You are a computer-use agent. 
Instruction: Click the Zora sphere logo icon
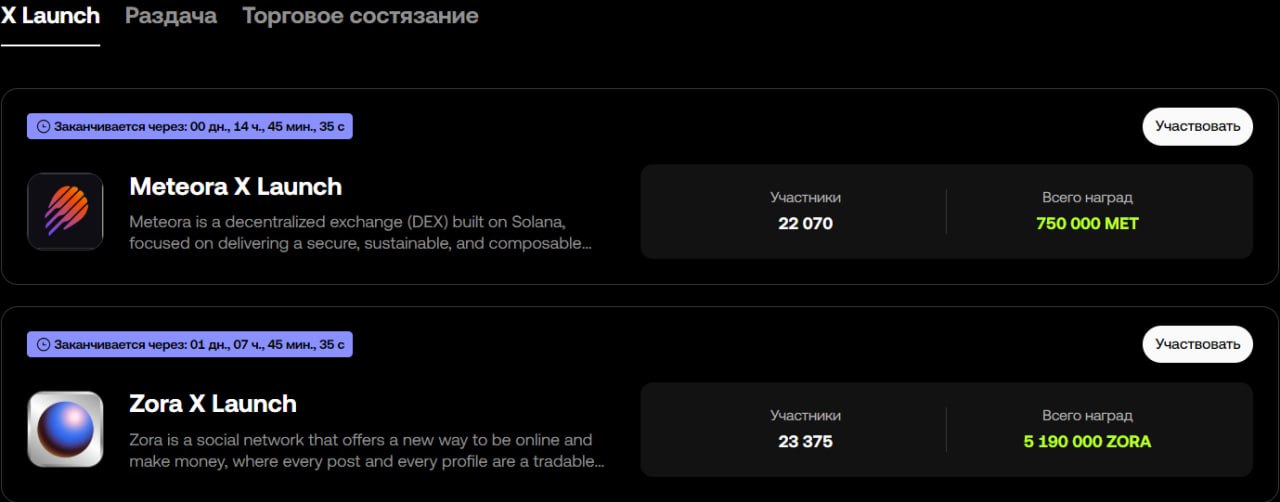coord(65,429)
